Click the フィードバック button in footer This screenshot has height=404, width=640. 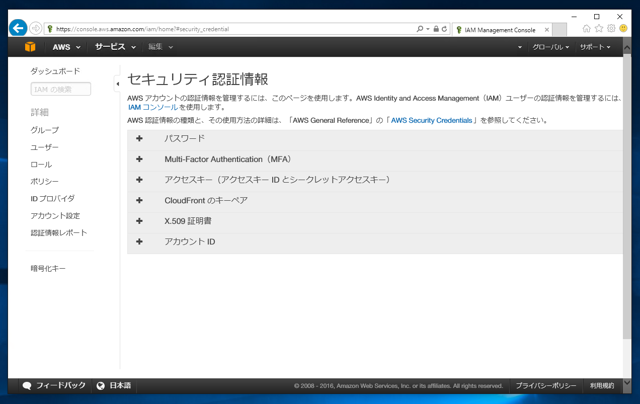[60, 386]
